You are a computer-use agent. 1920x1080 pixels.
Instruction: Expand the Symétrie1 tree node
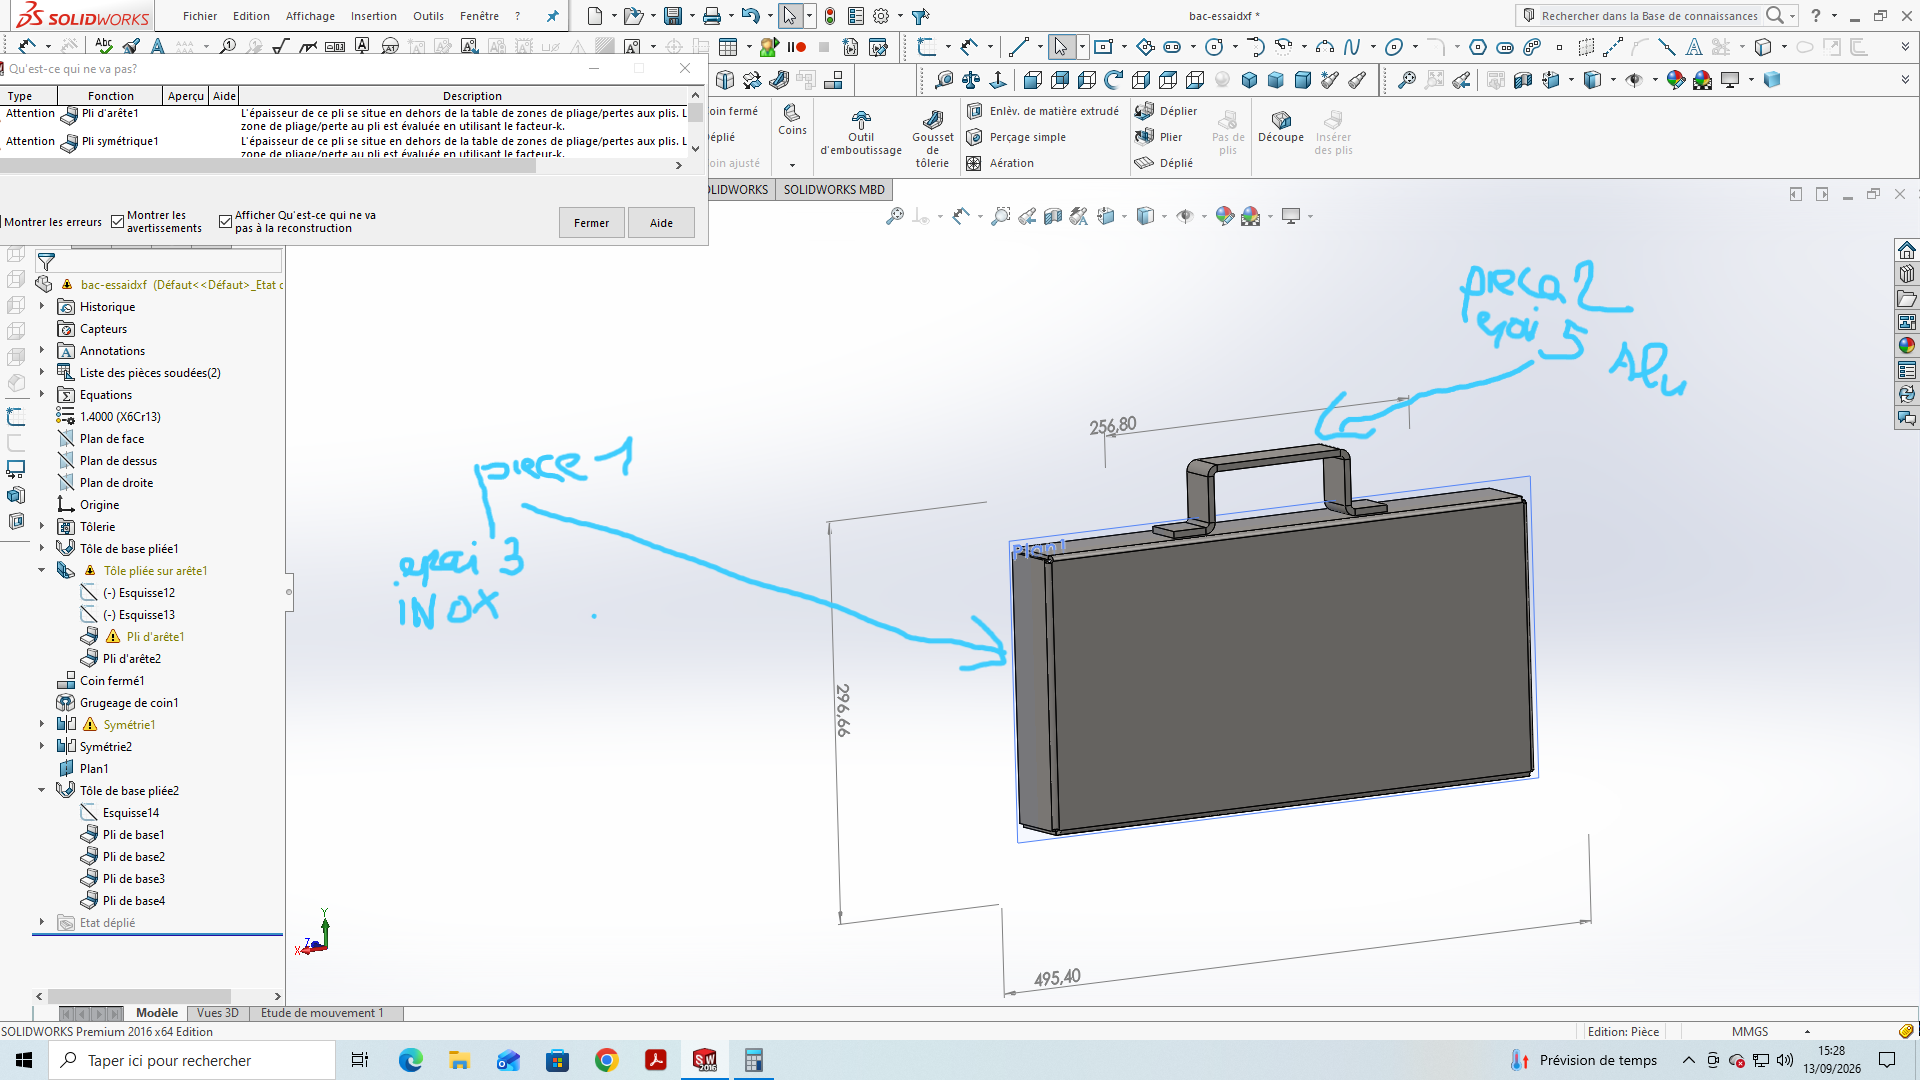click(41, 724)
